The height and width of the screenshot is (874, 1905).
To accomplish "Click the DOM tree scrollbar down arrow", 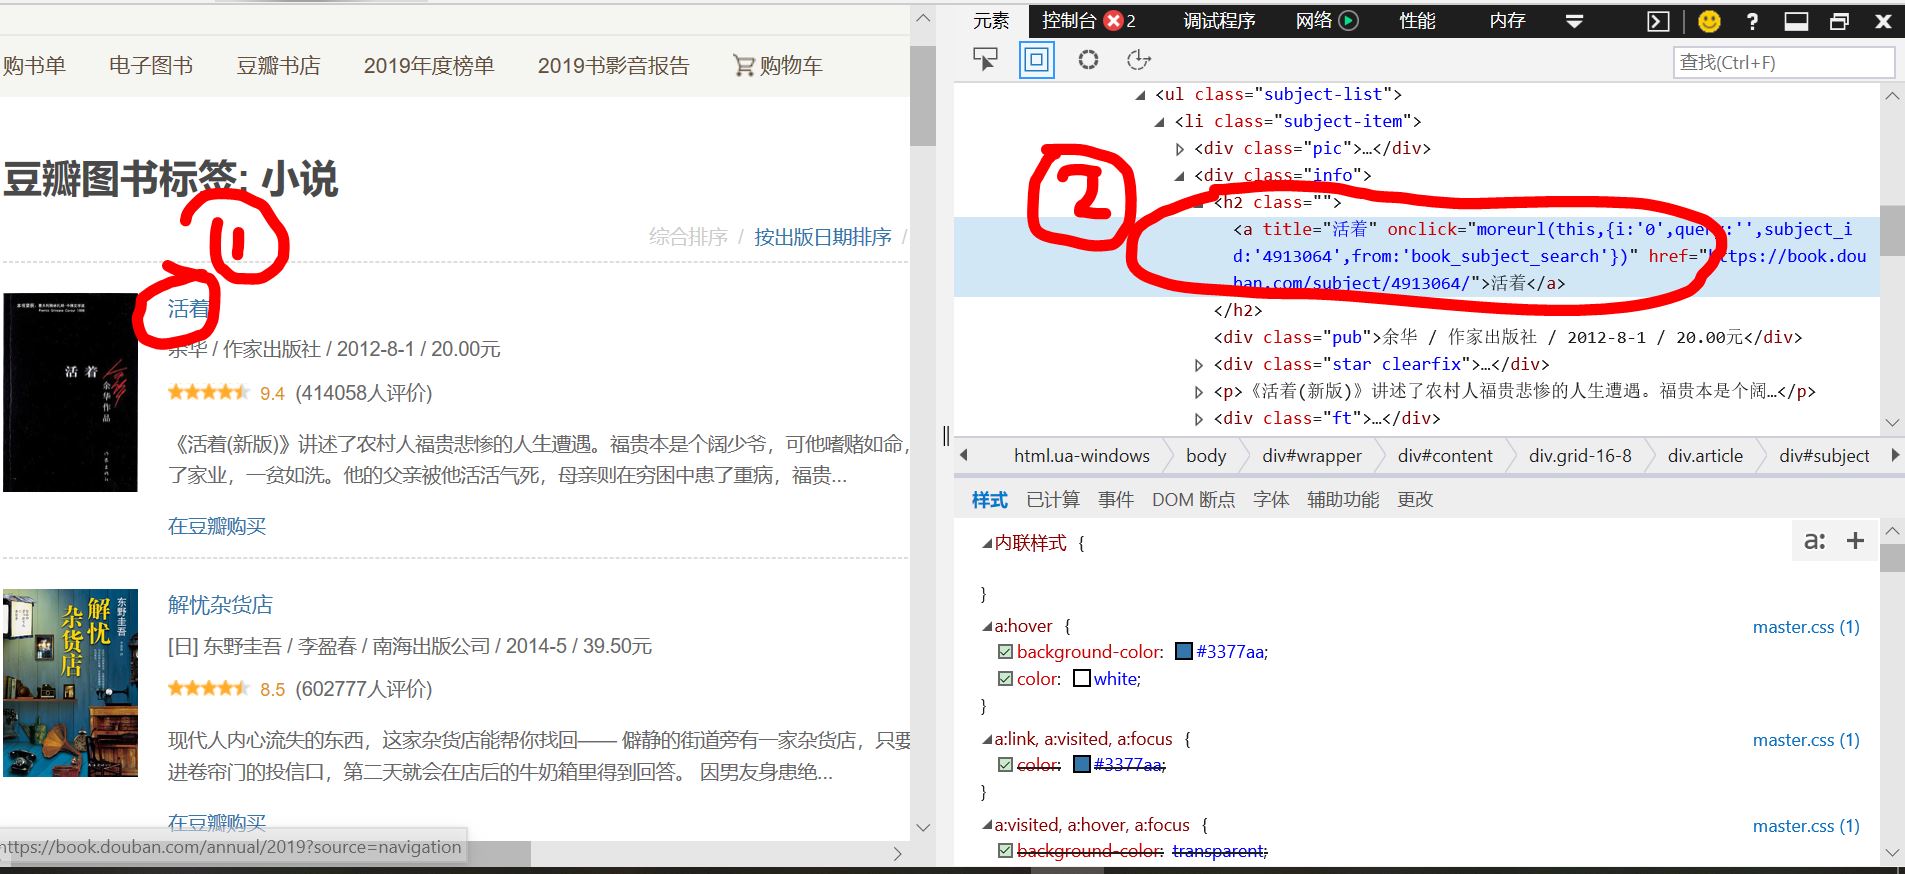I will tap(1892, 423).
